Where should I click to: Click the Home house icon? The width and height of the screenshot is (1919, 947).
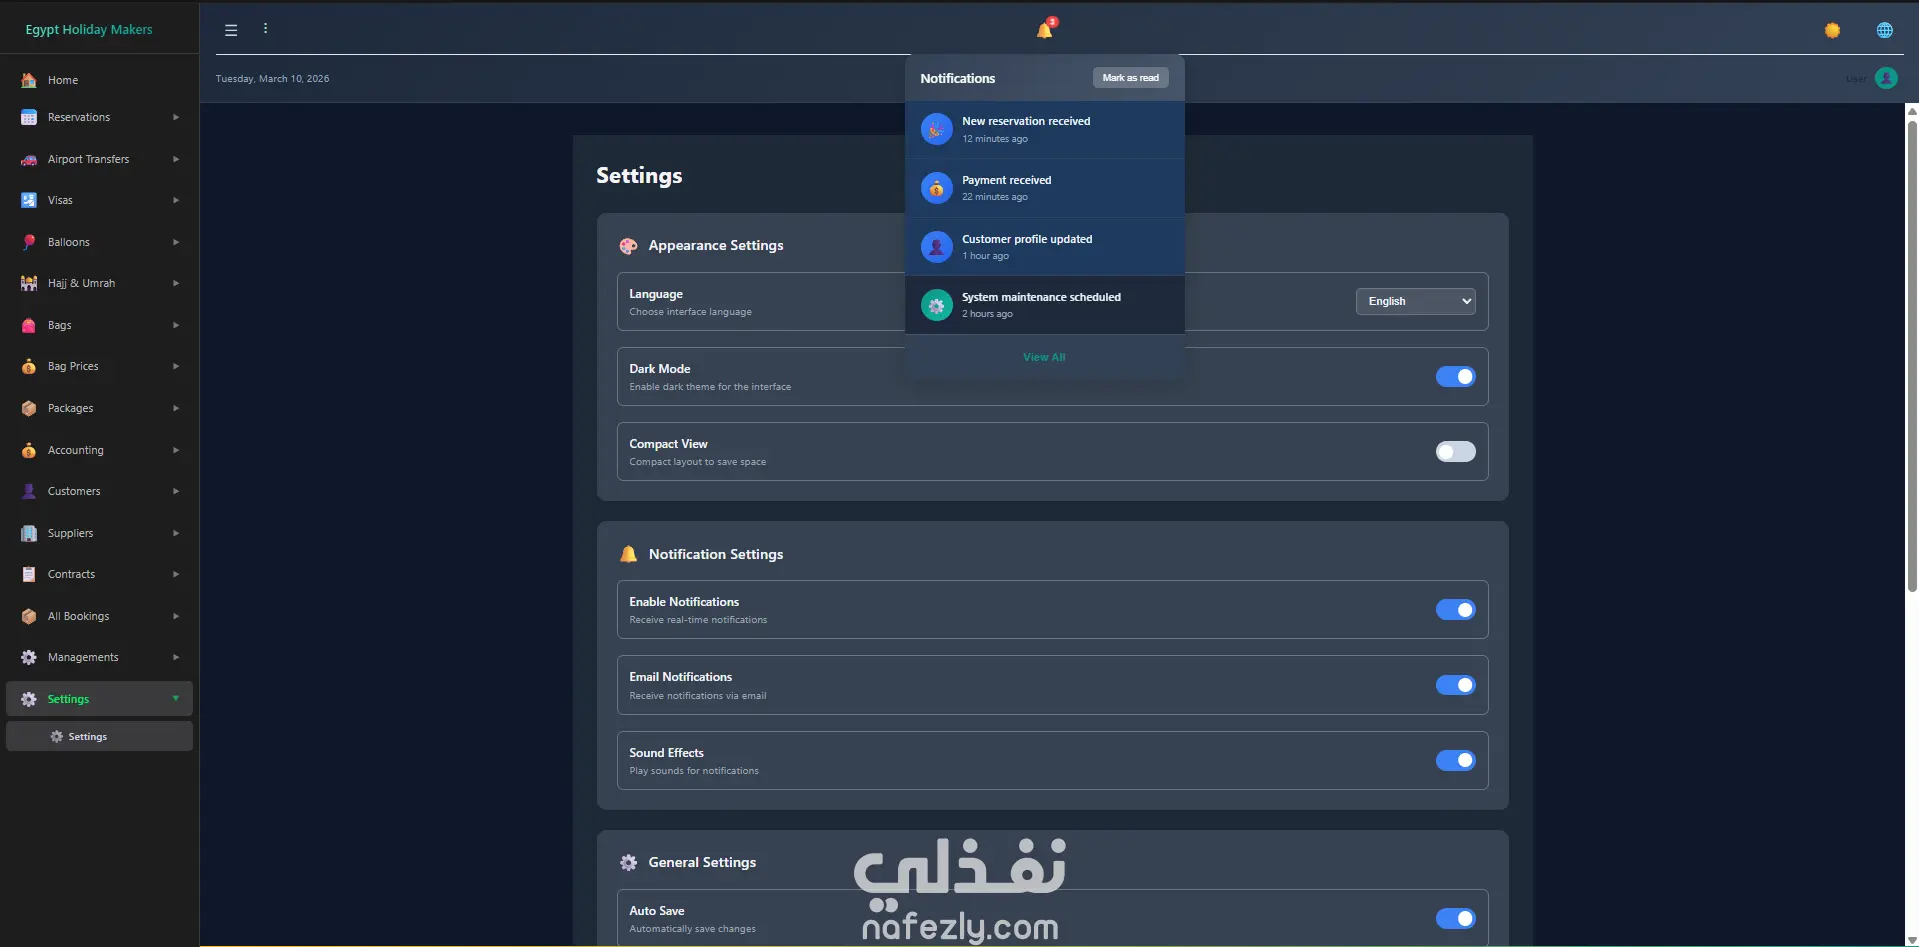click(x=29, y=80)
